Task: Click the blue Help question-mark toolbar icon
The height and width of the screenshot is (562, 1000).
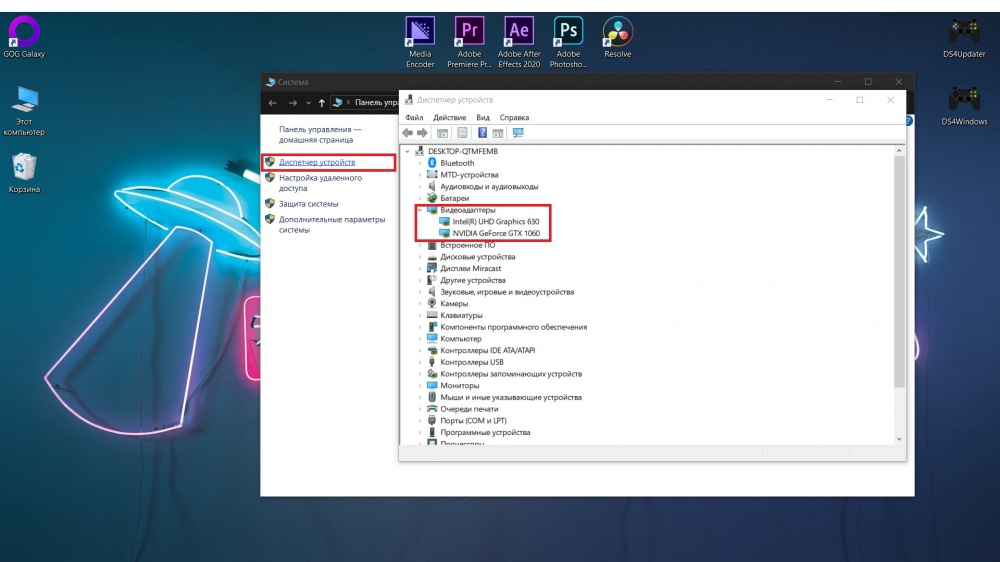Action: coord(482,133)
